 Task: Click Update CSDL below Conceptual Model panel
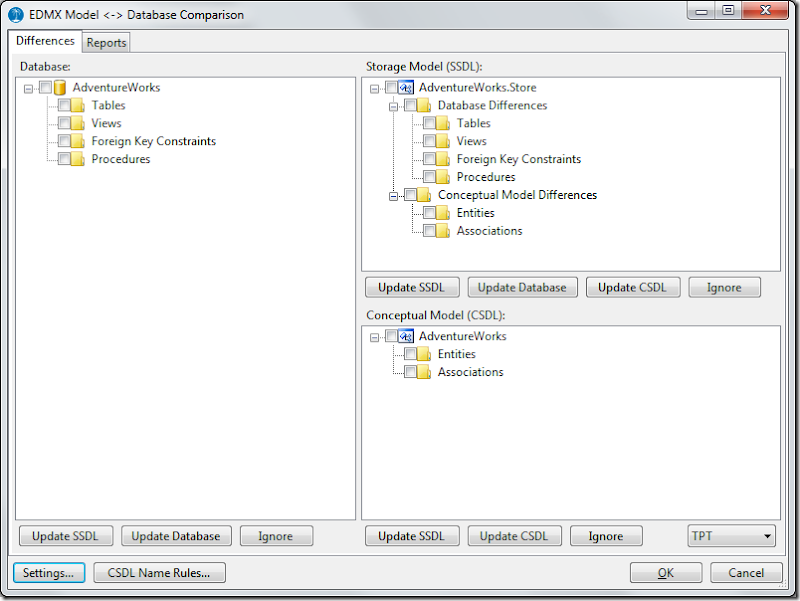click(514, 536)
